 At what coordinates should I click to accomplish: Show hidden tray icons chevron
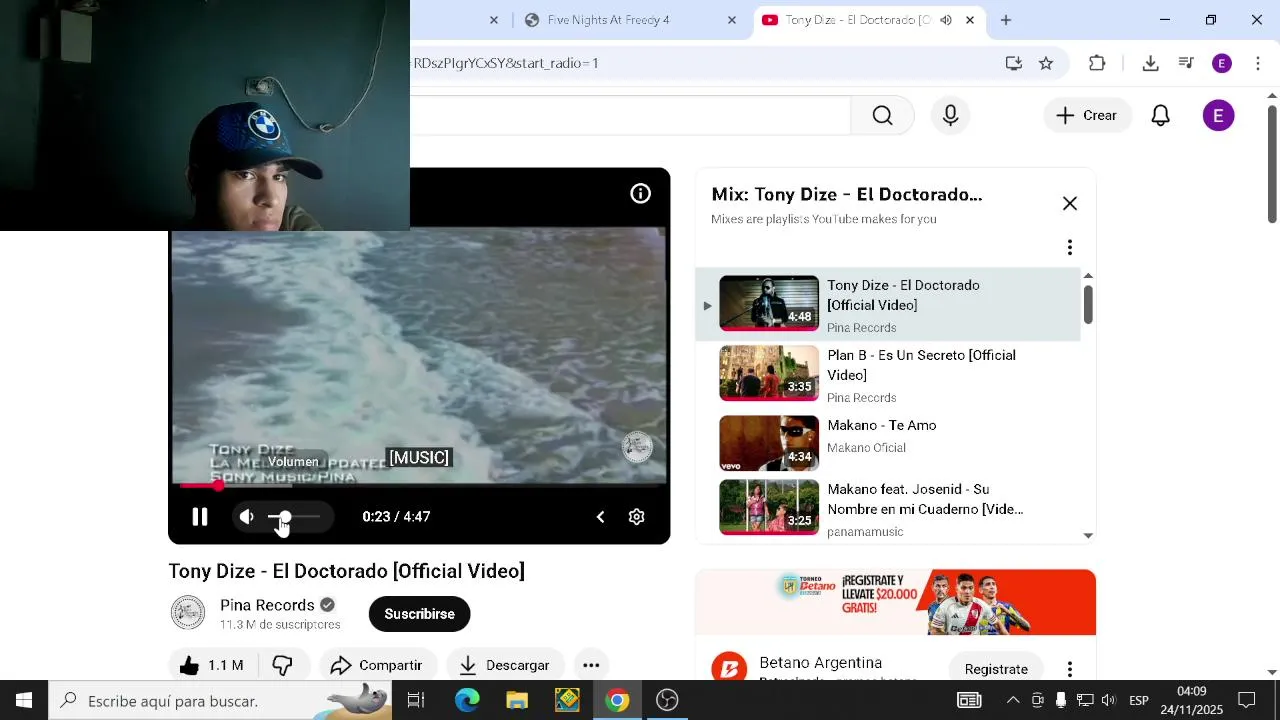pyautogui.click(x=1013, y=700)
